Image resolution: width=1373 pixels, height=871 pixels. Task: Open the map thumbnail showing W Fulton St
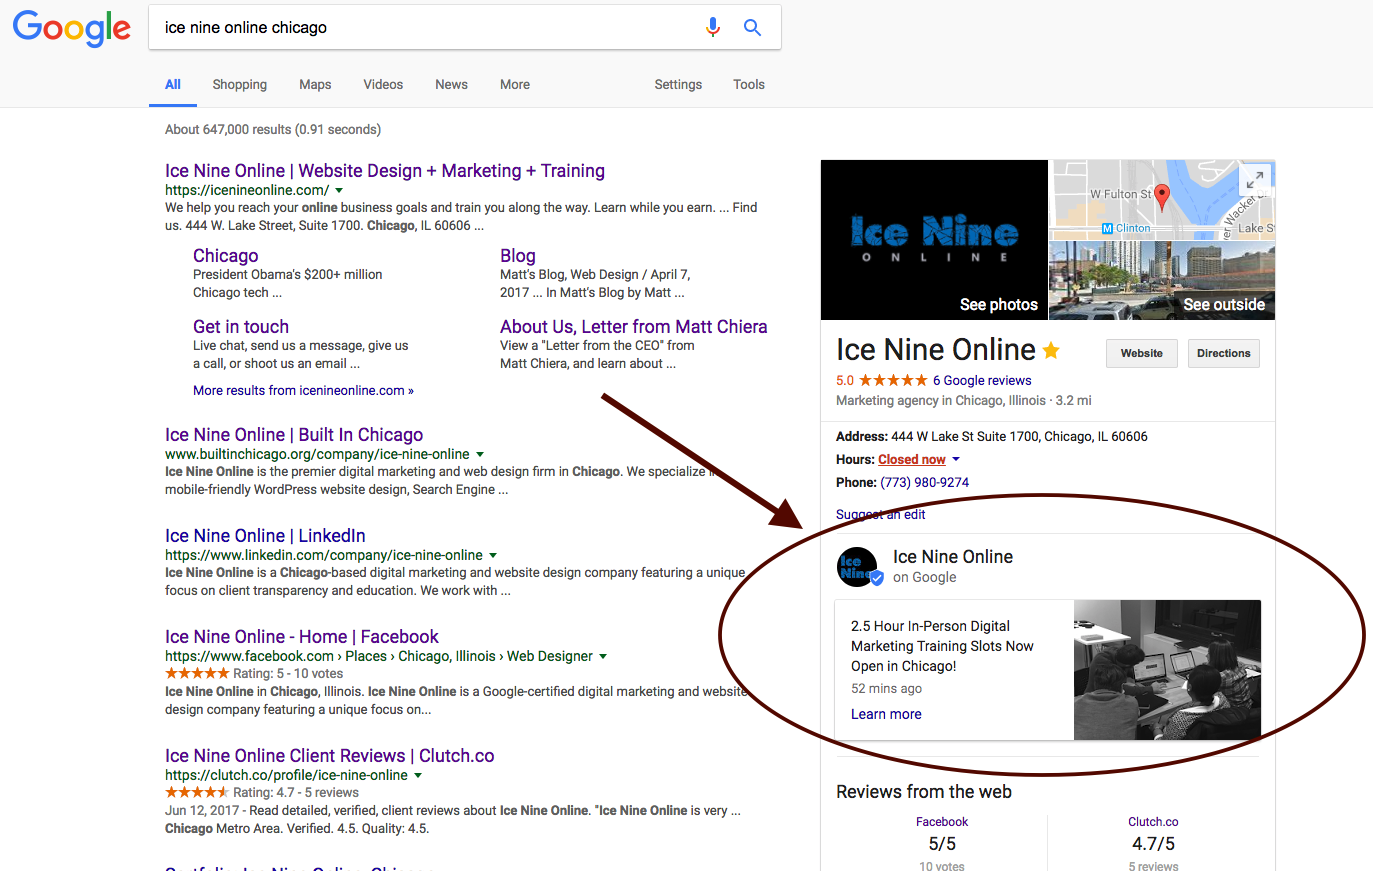(1162, 199)
